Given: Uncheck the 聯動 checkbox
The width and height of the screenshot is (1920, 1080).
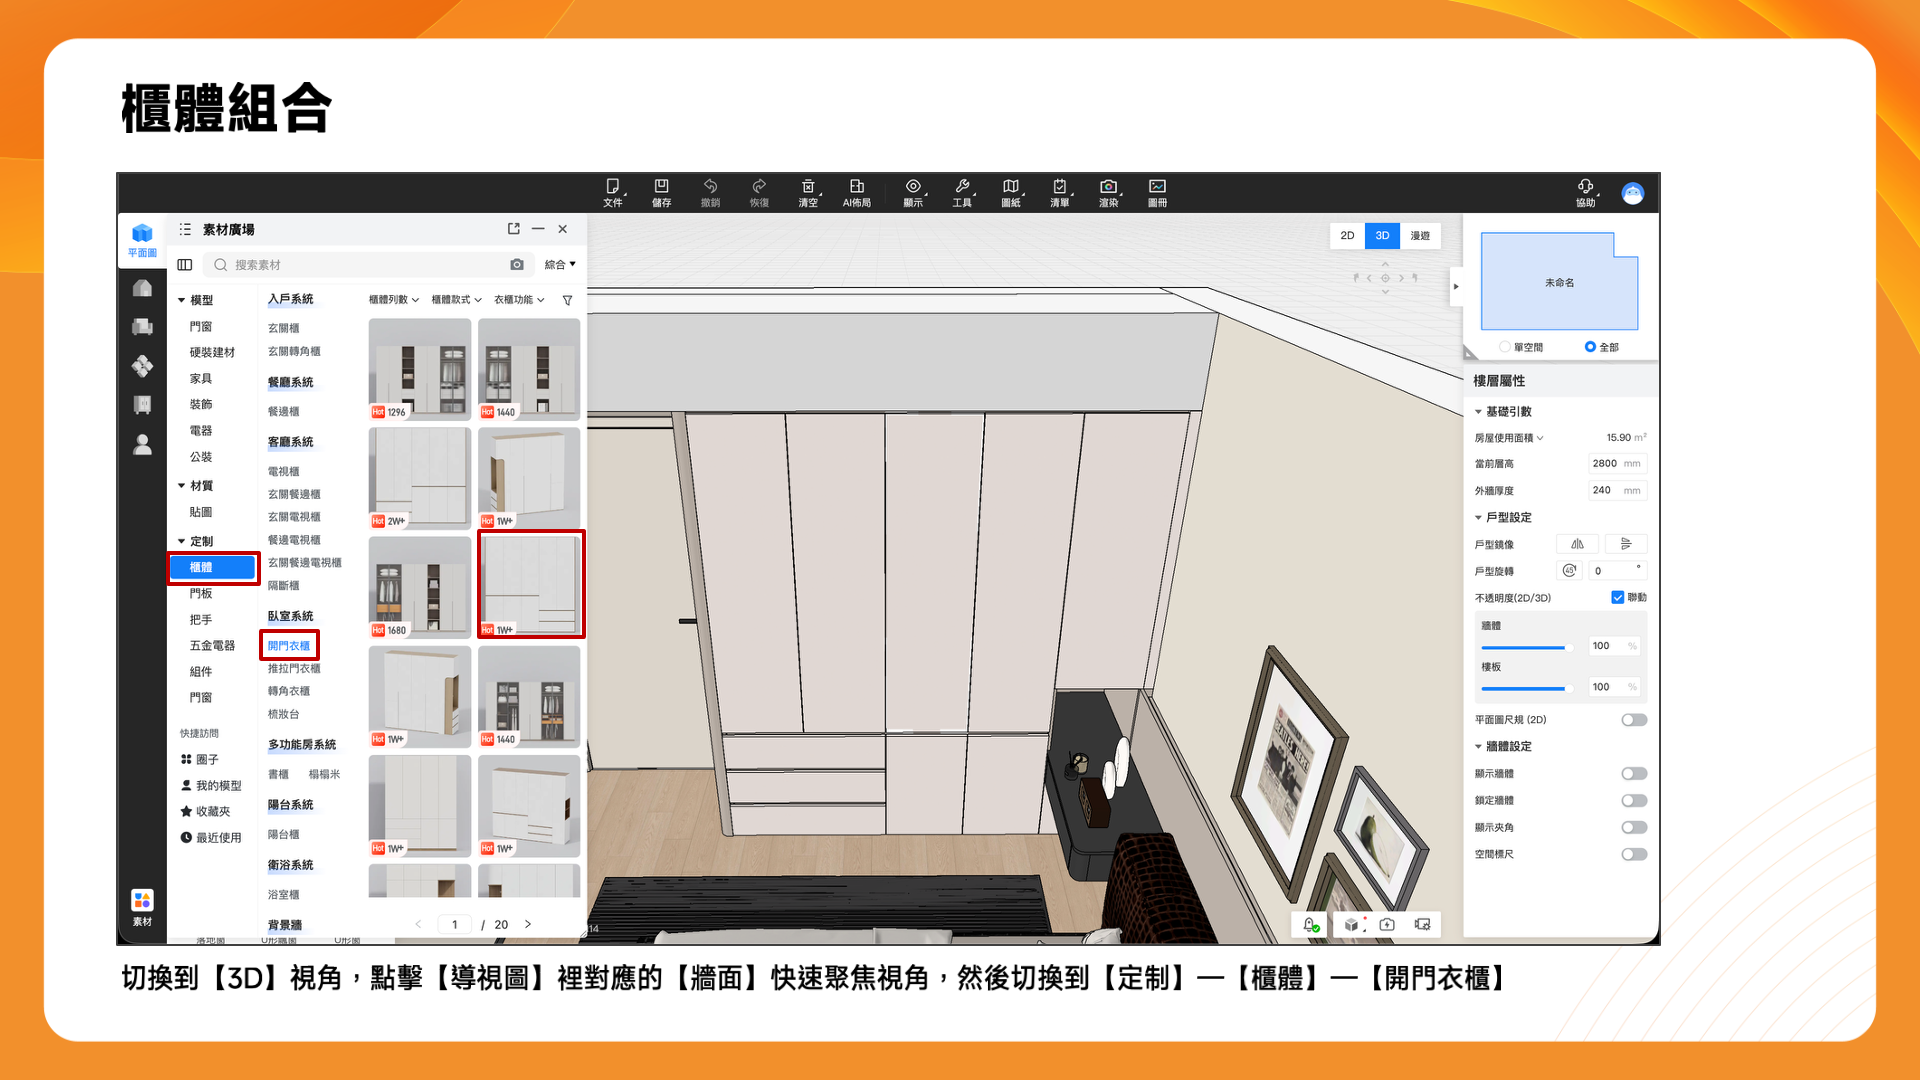Looking at the screenshot, I should (1617, 597).
